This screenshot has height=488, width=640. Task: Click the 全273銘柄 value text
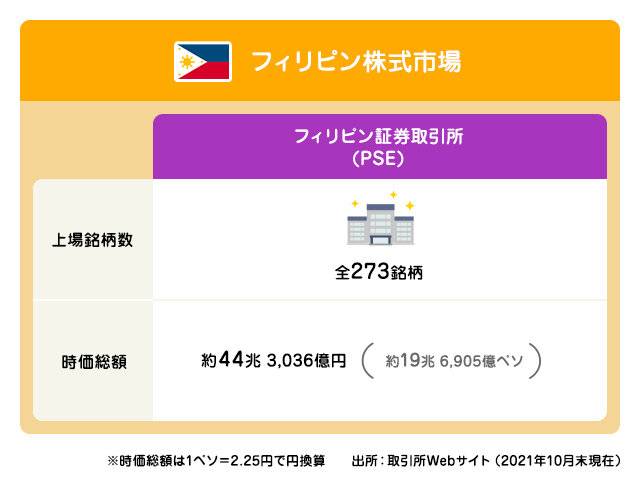tap(379, 271)
